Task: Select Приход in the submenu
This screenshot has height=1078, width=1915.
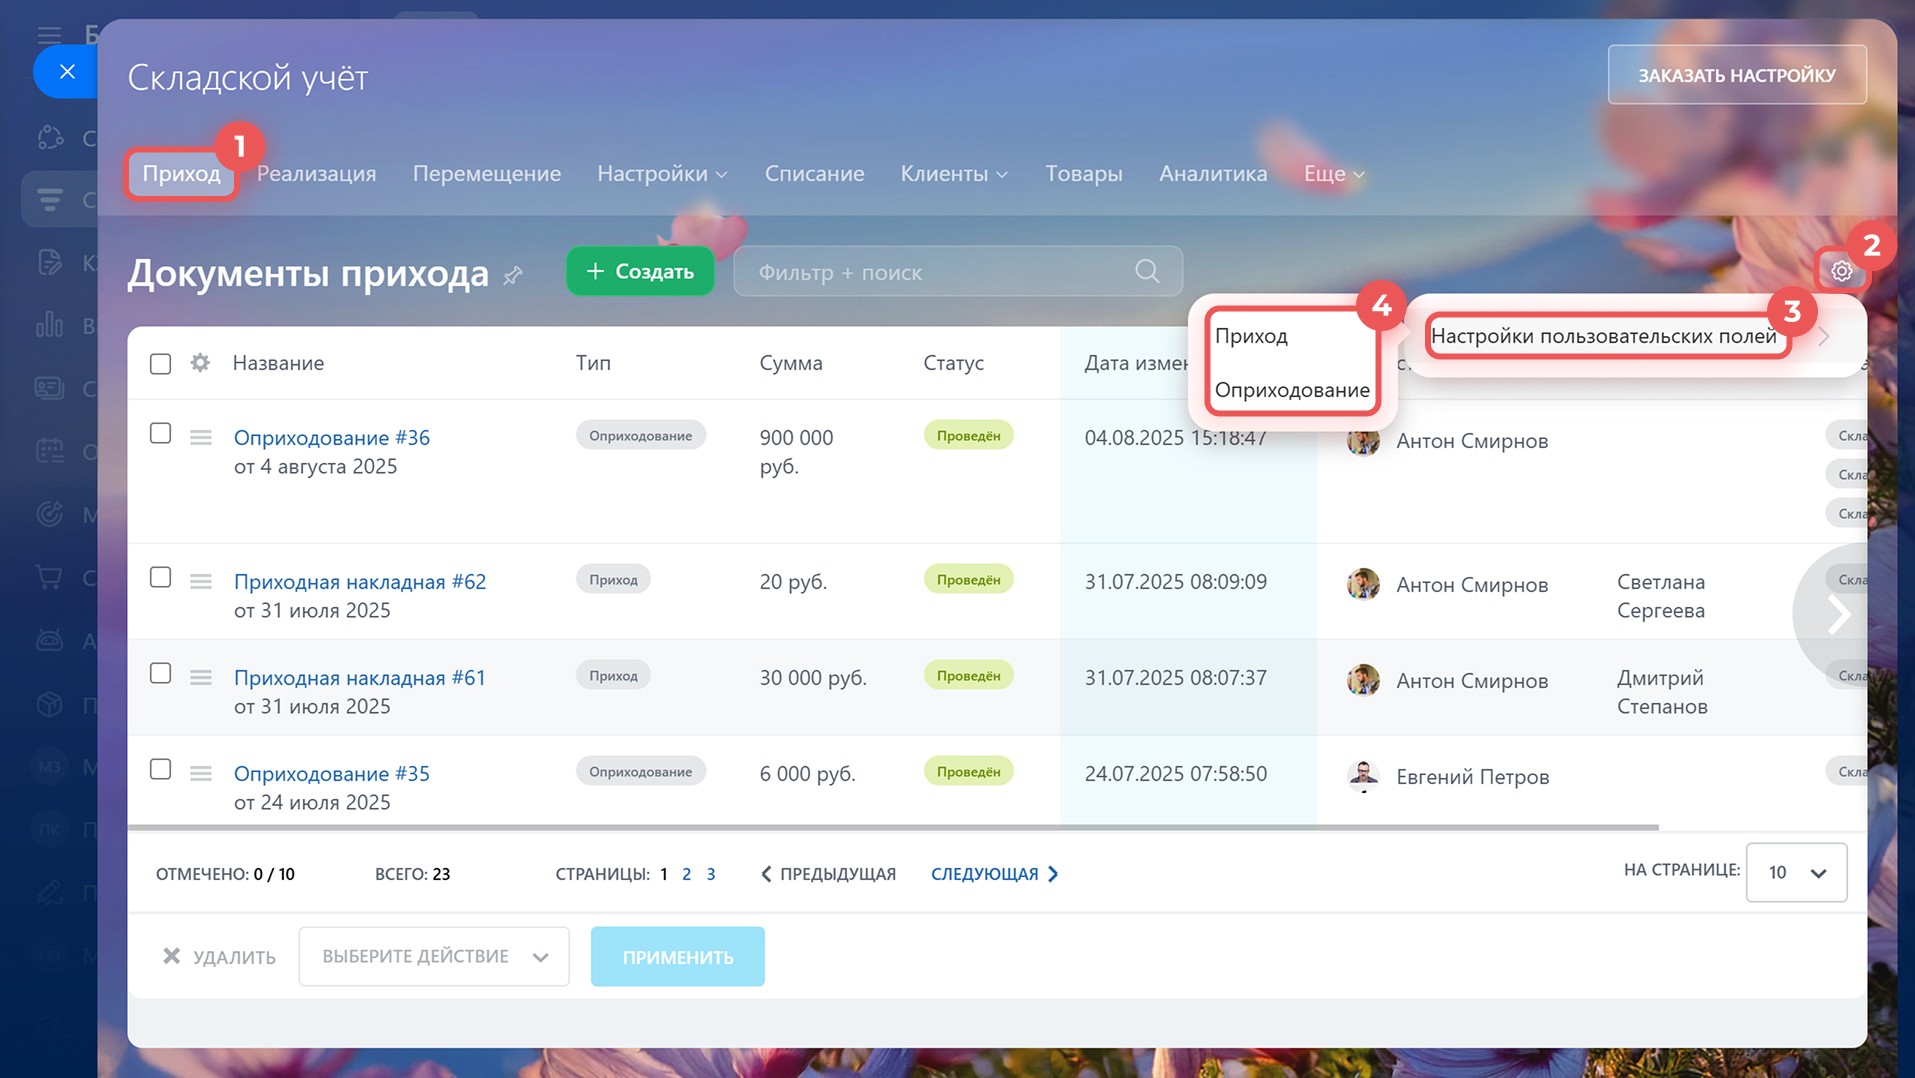Action: pyautogui.click(x=1251, y=336)
